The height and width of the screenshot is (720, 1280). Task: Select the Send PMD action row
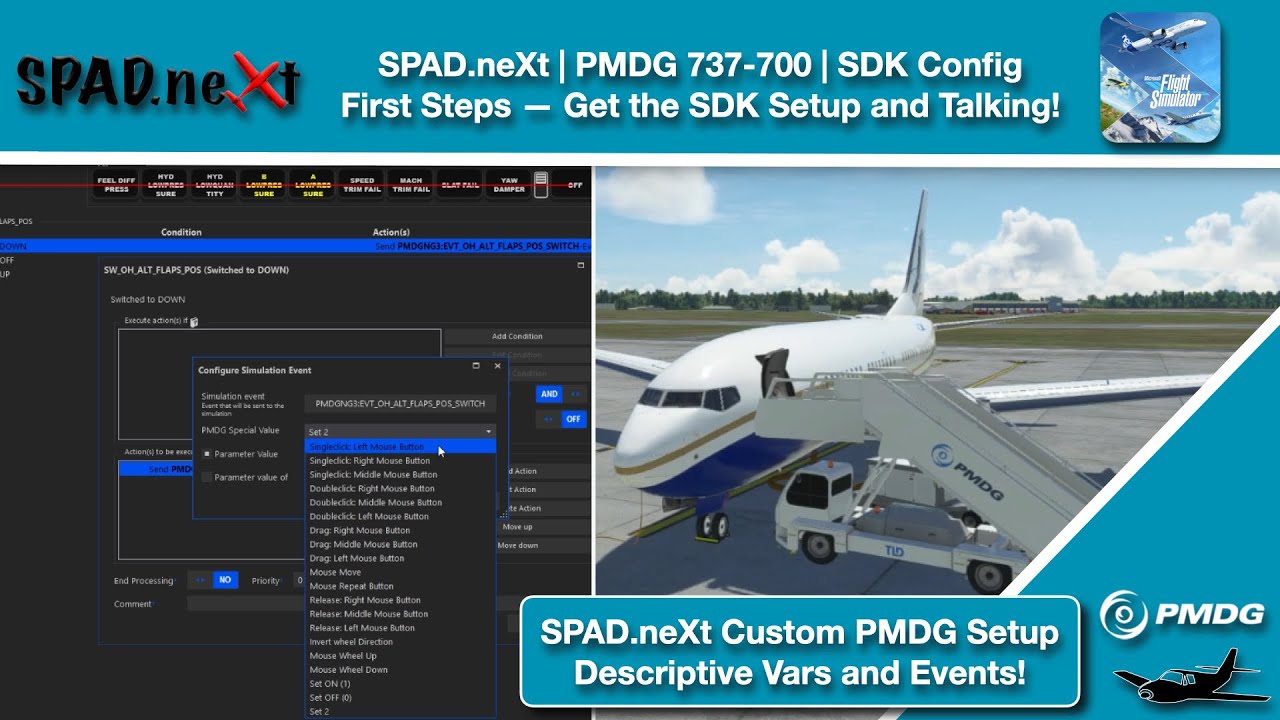coord(156,469)
